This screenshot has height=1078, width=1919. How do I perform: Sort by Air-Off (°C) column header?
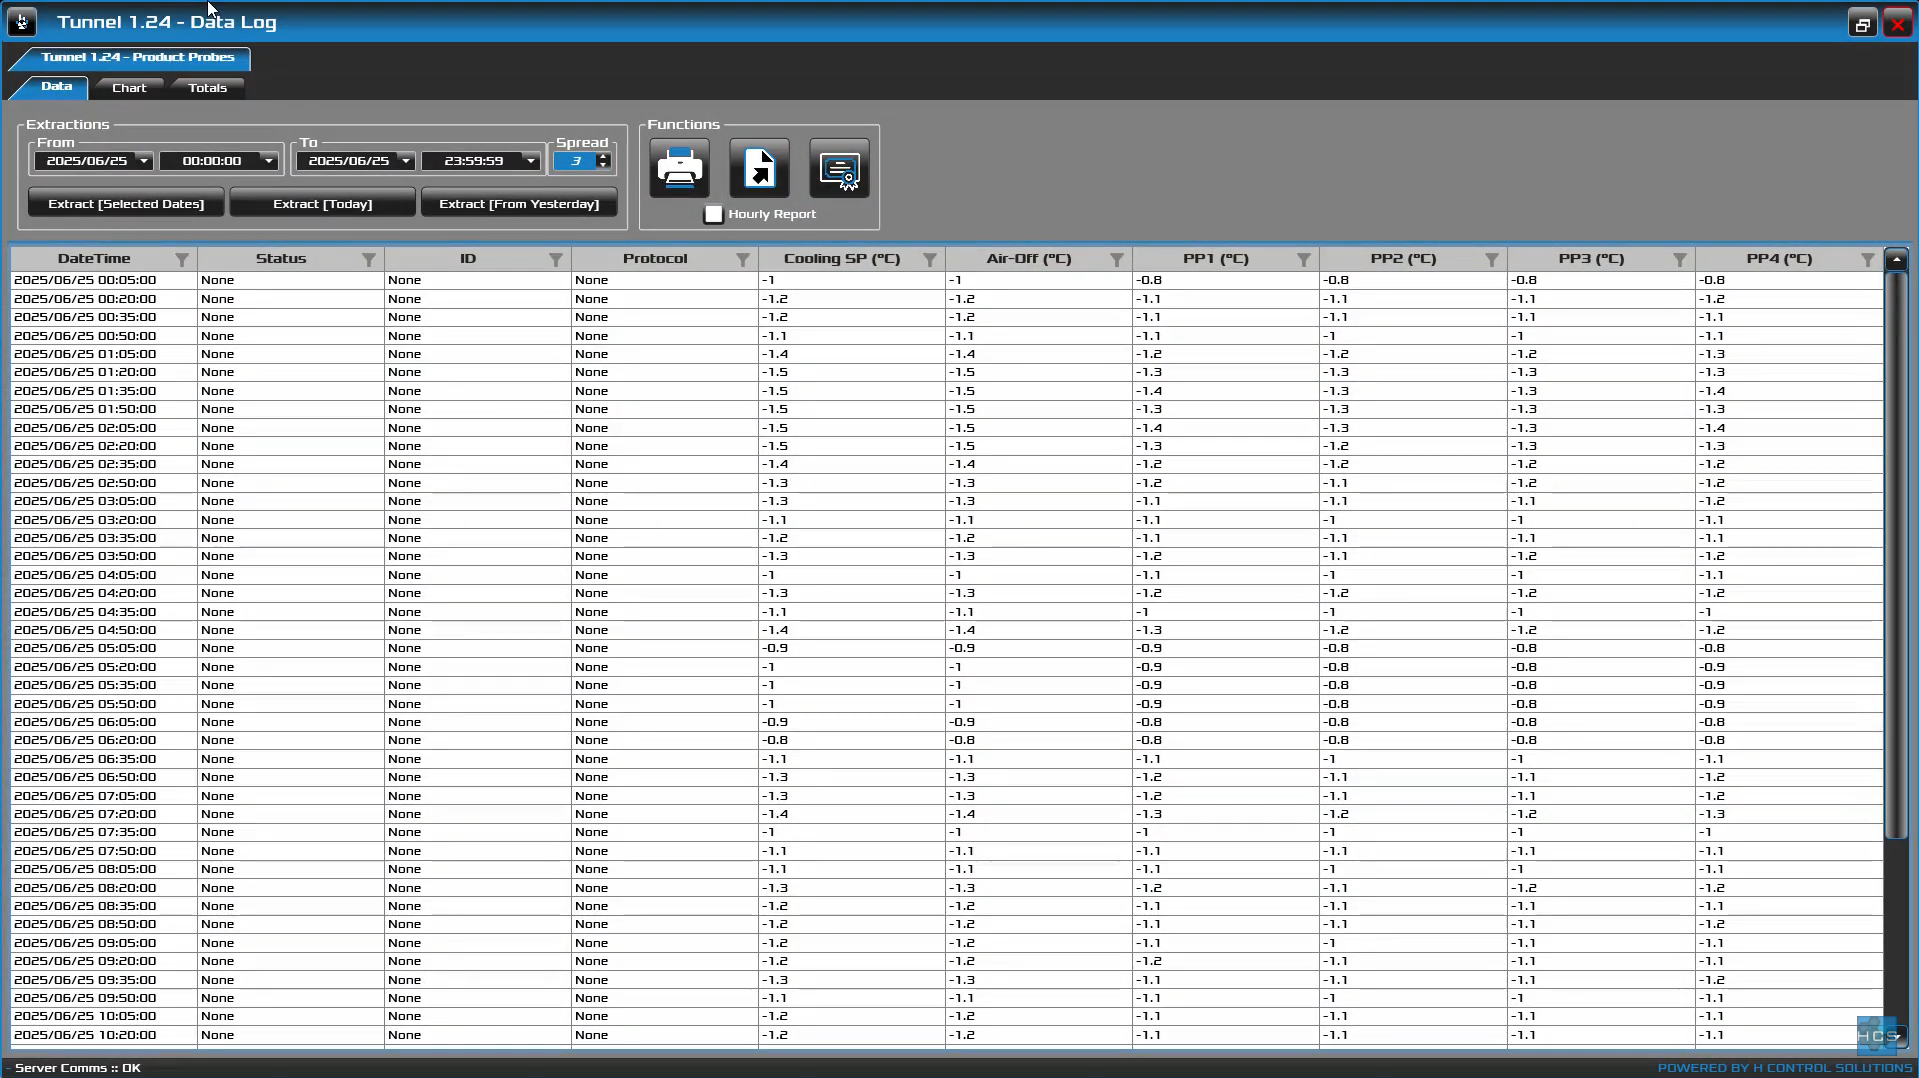pyautogui.click(x=1029, y=259)
